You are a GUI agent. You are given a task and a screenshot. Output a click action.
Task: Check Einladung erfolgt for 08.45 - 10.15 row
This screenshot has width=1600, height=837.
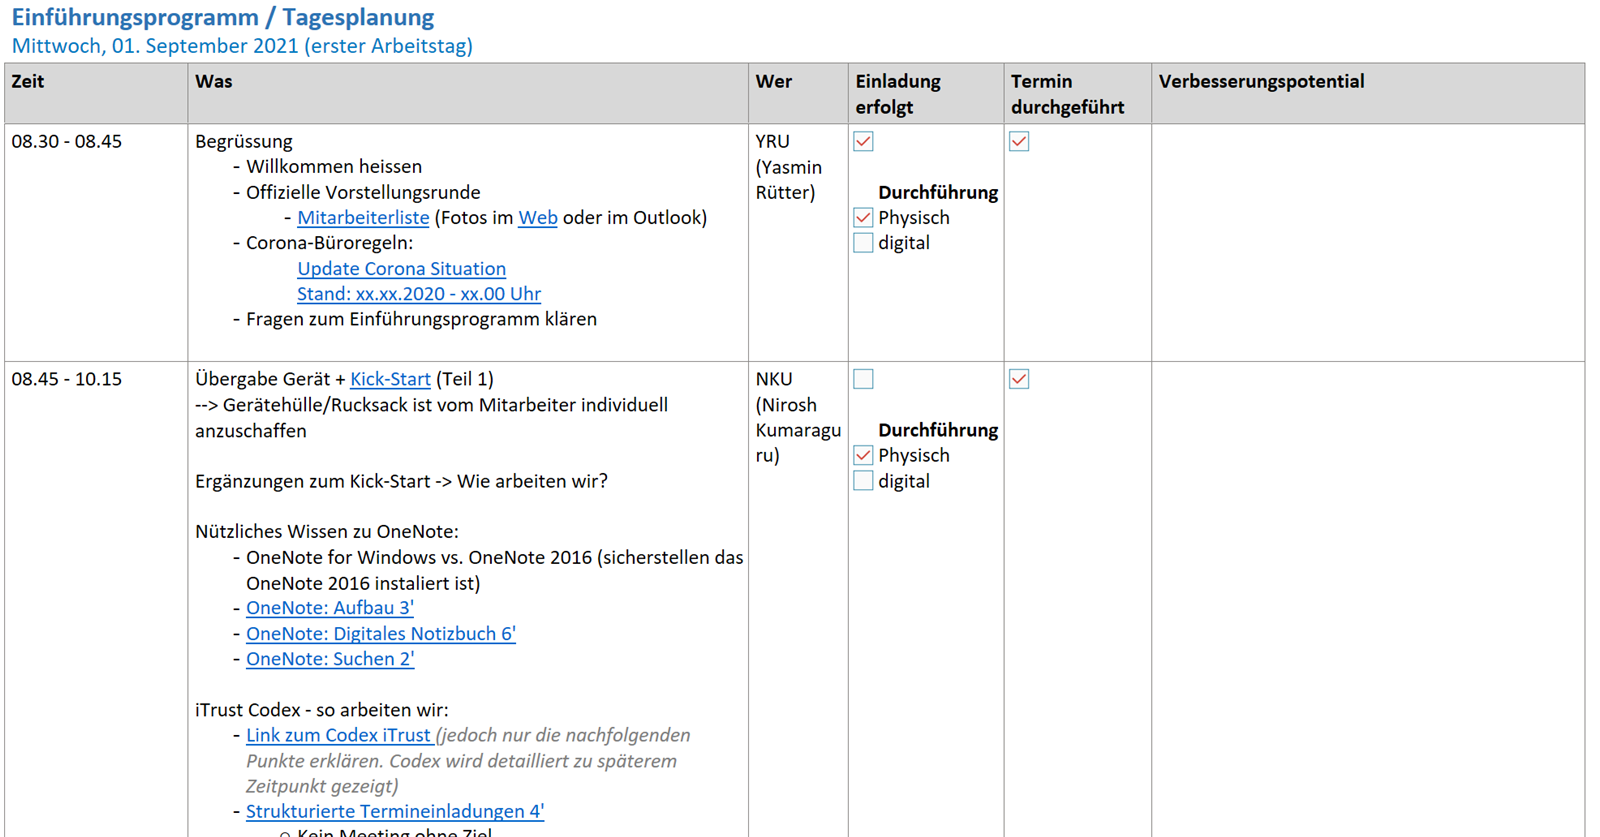coord(863,379)
